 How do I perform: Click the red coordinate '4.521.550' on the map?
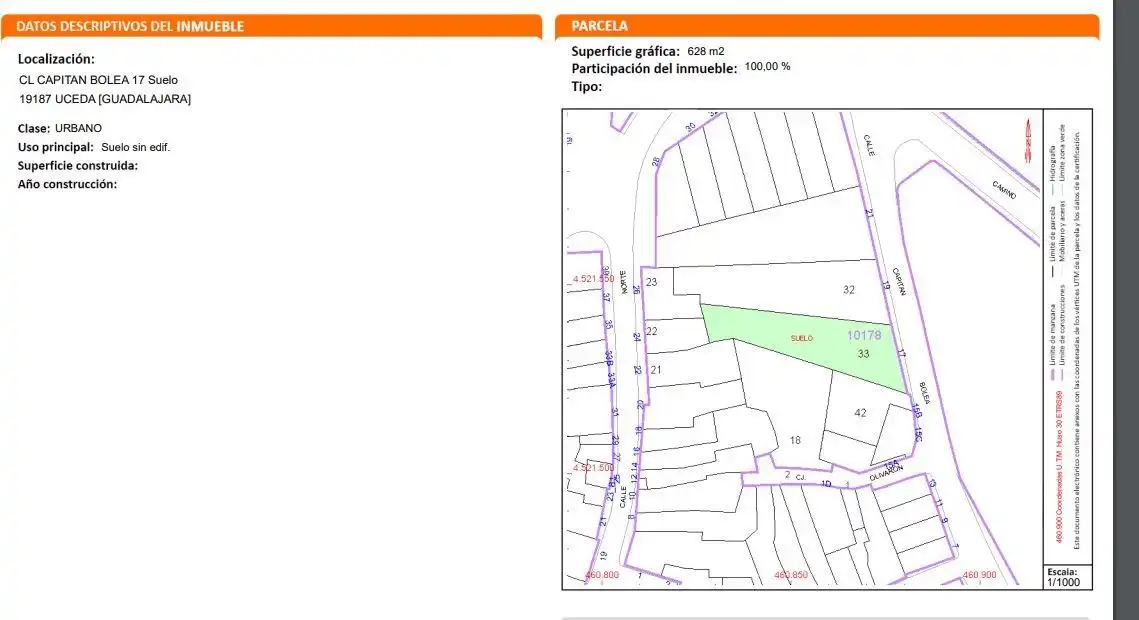tap(593, 279)
